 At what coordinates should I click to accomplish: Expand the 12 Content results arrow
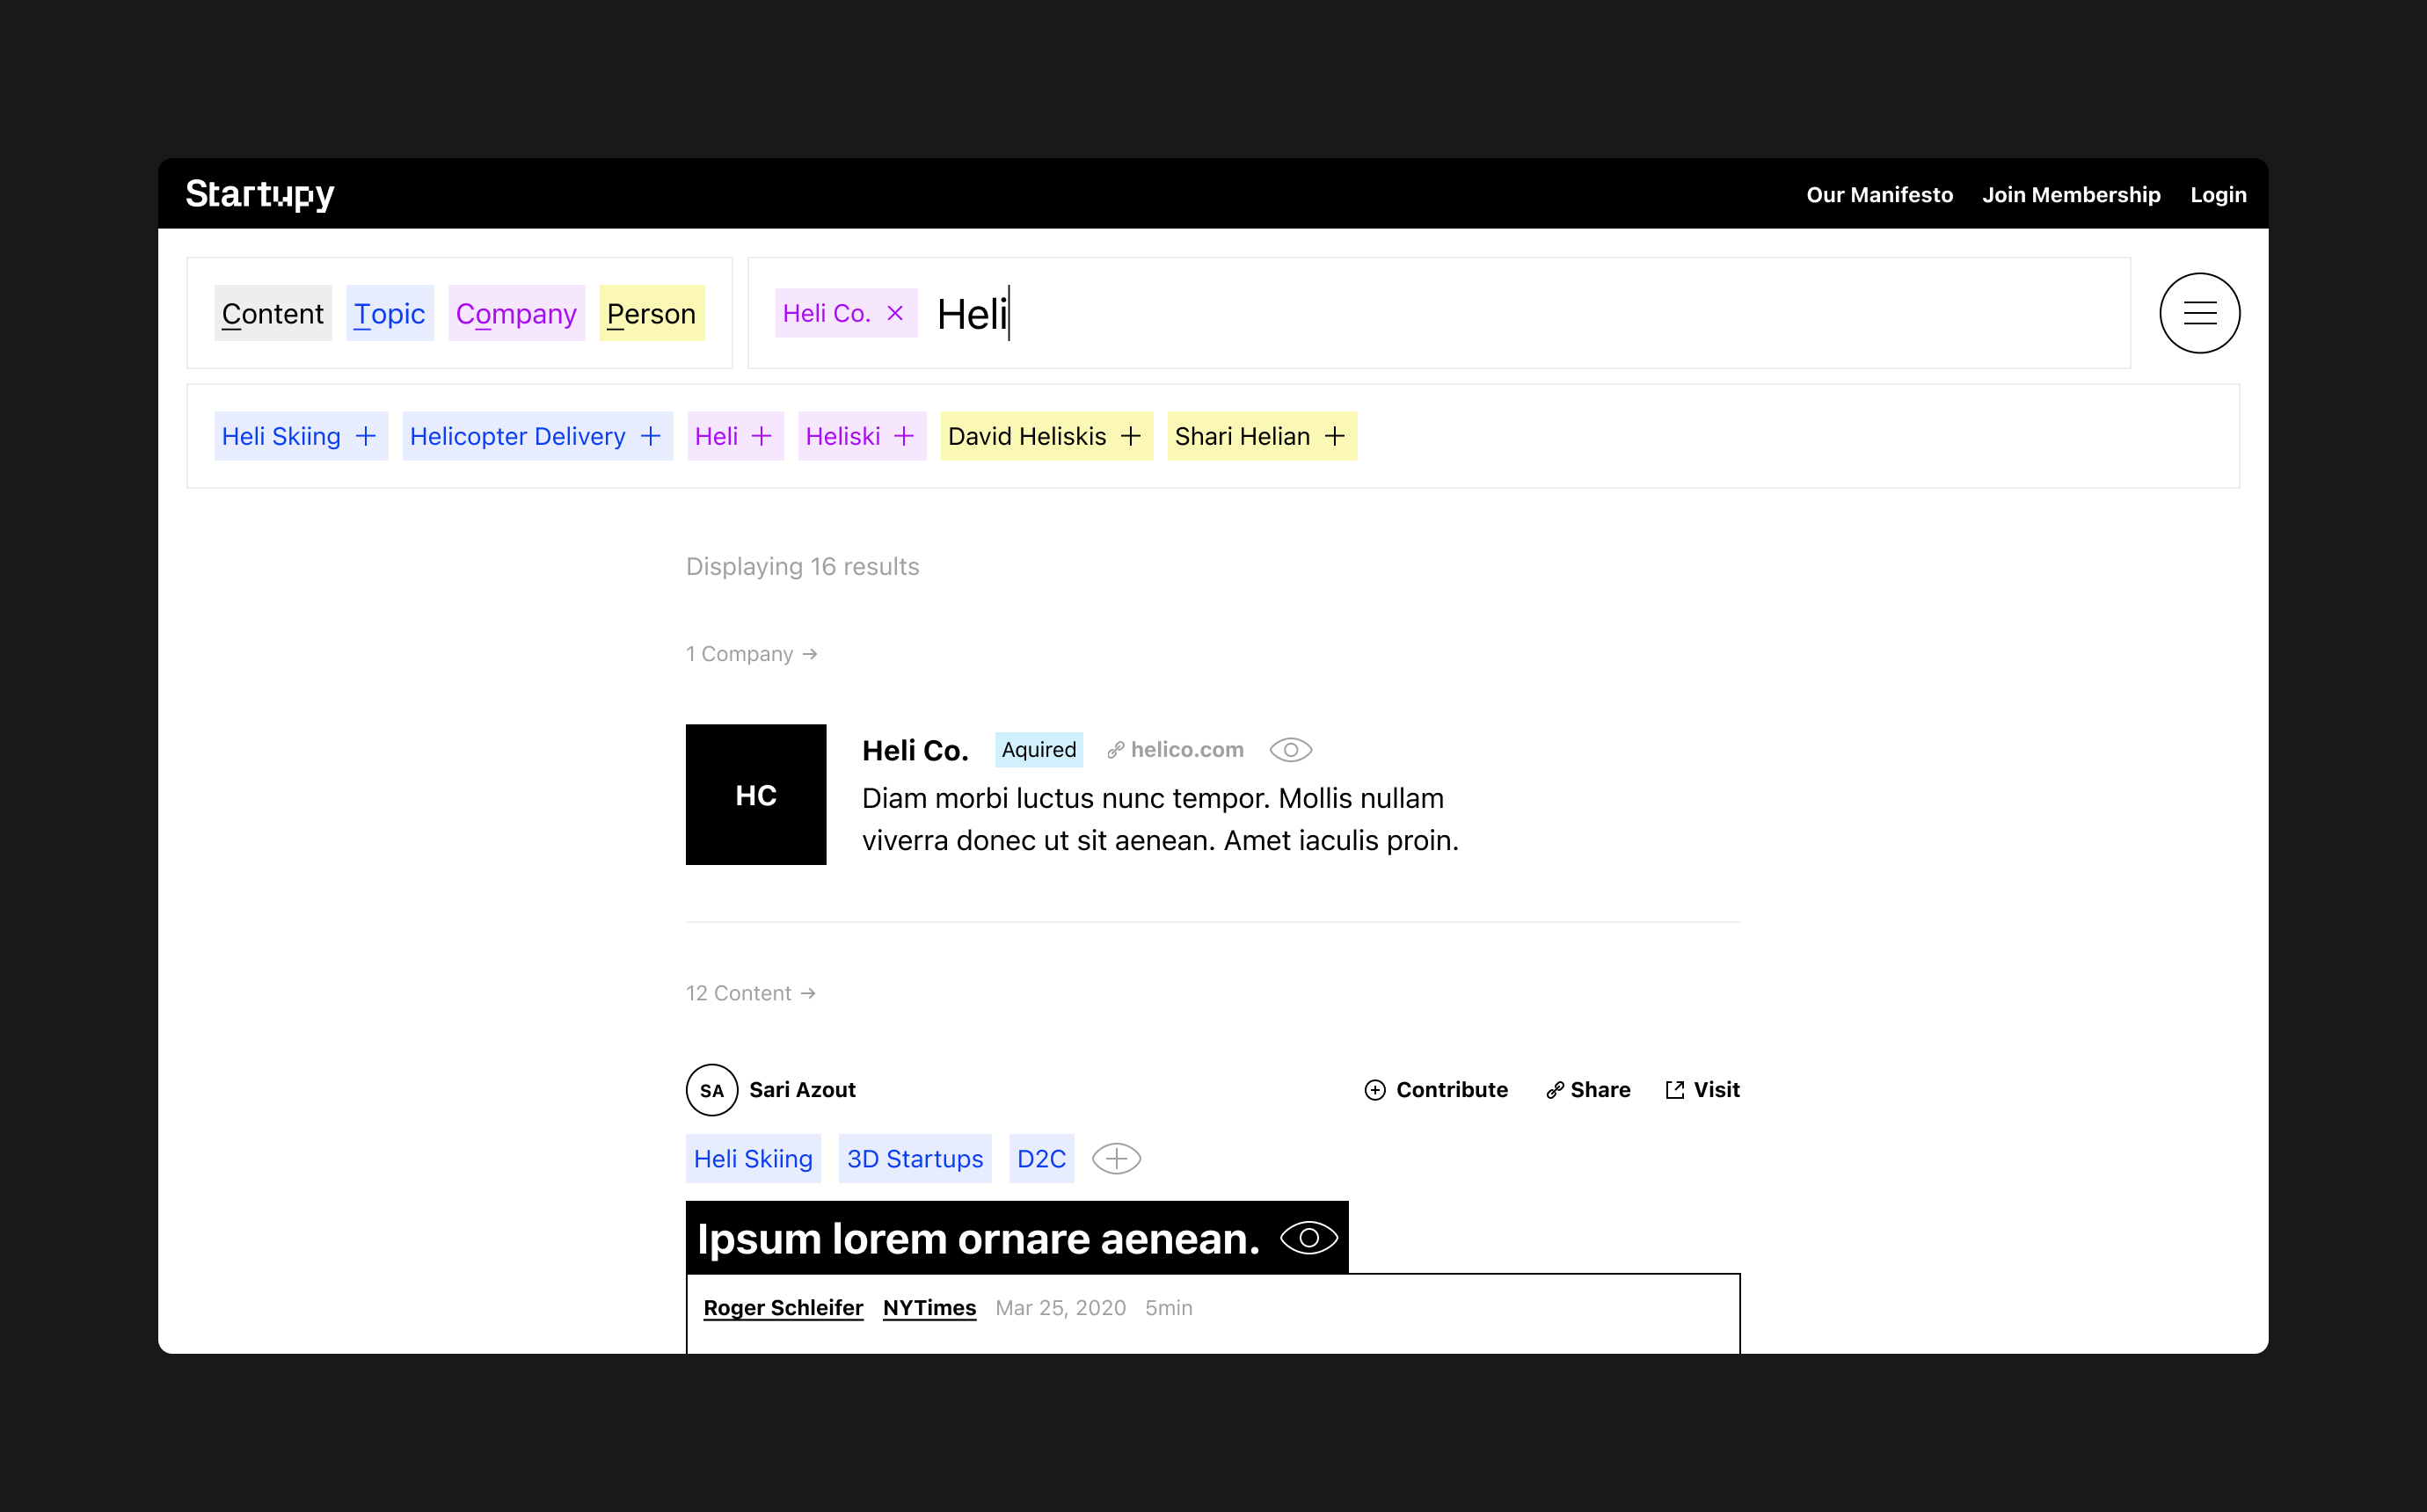808,993
